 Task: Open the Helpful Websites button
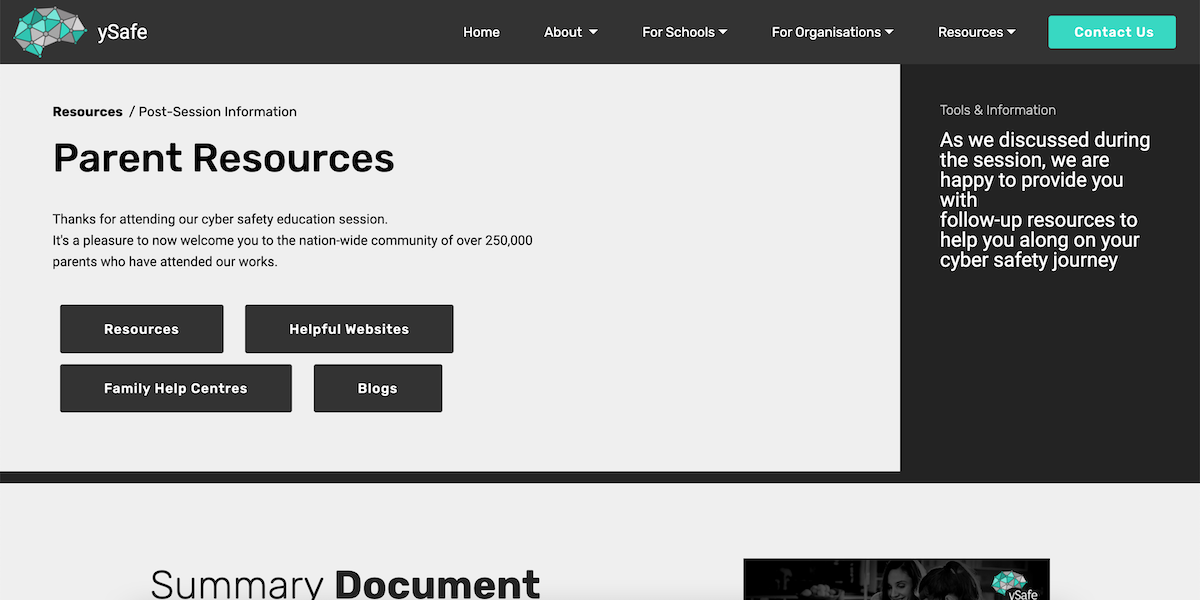(349, 329)
